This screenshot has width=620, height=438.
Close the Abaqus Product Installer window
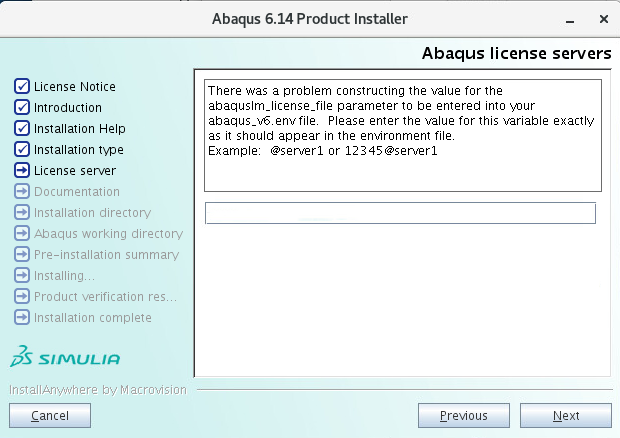(604, 19)
